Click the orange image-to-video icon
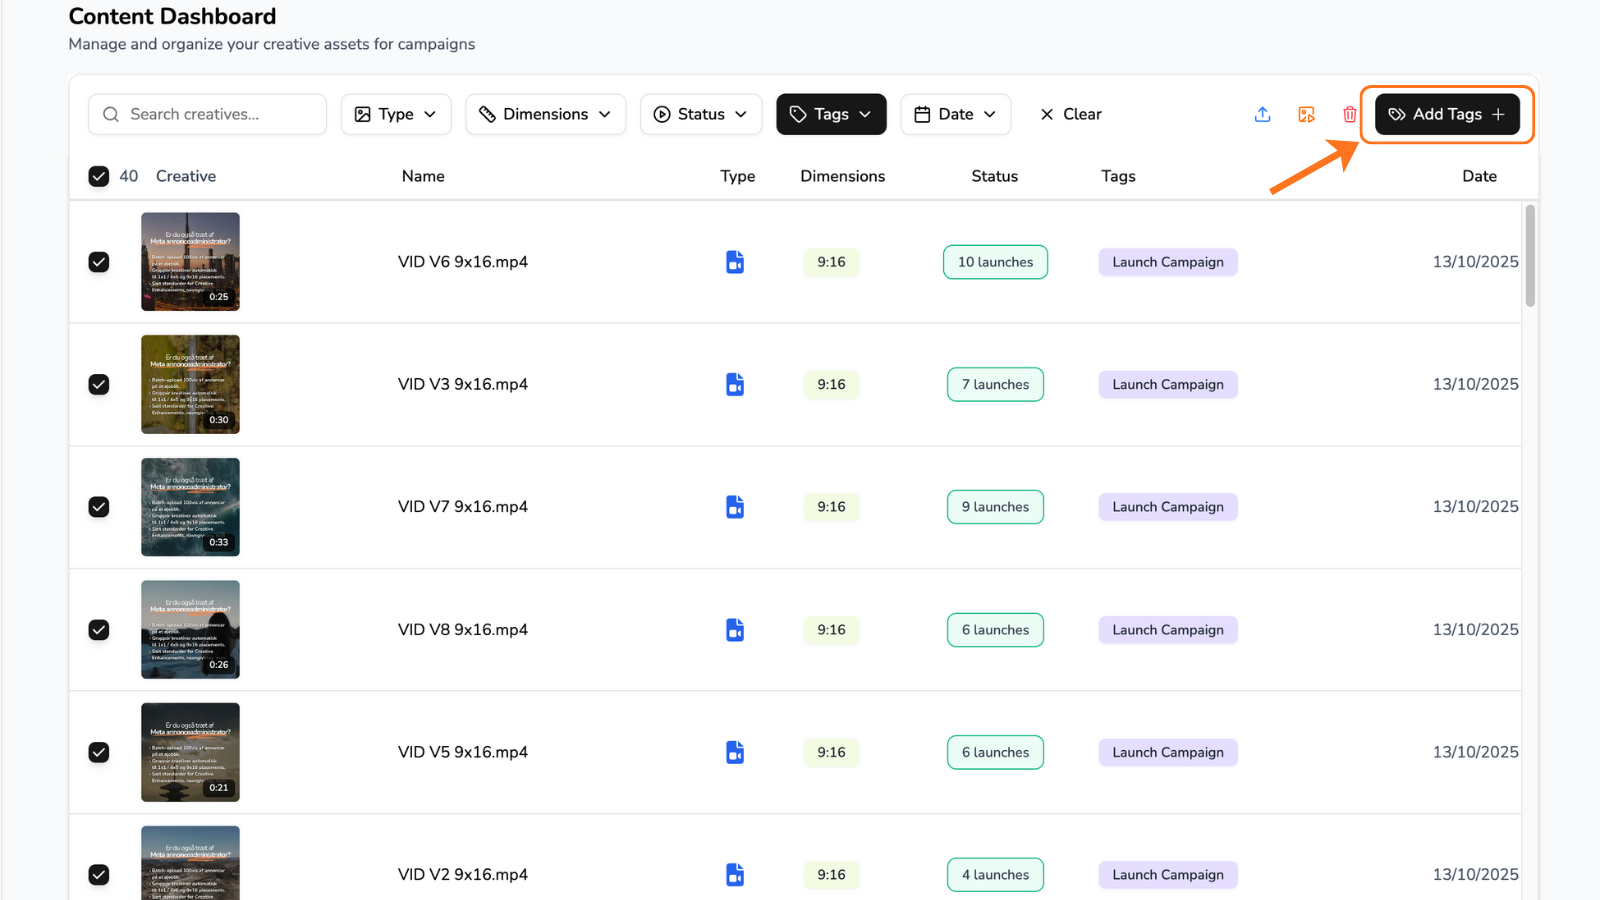The image size is (1600, 900). click(1306, 114)
